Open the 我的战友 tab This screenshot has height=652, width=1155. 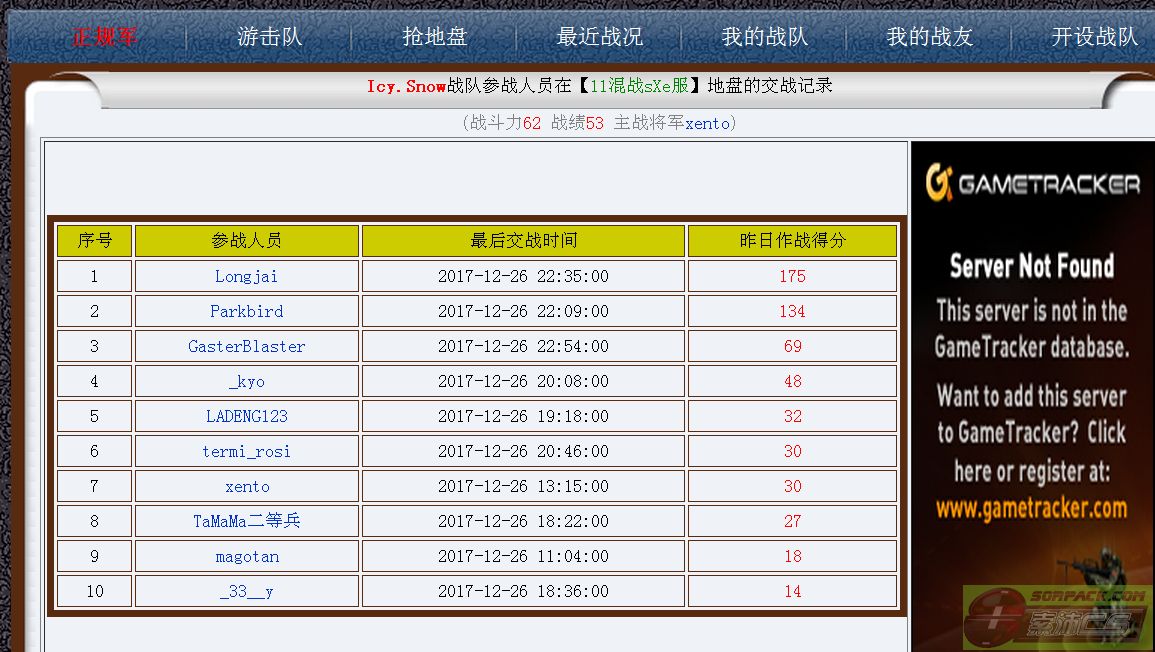click(x=930, y=36)
